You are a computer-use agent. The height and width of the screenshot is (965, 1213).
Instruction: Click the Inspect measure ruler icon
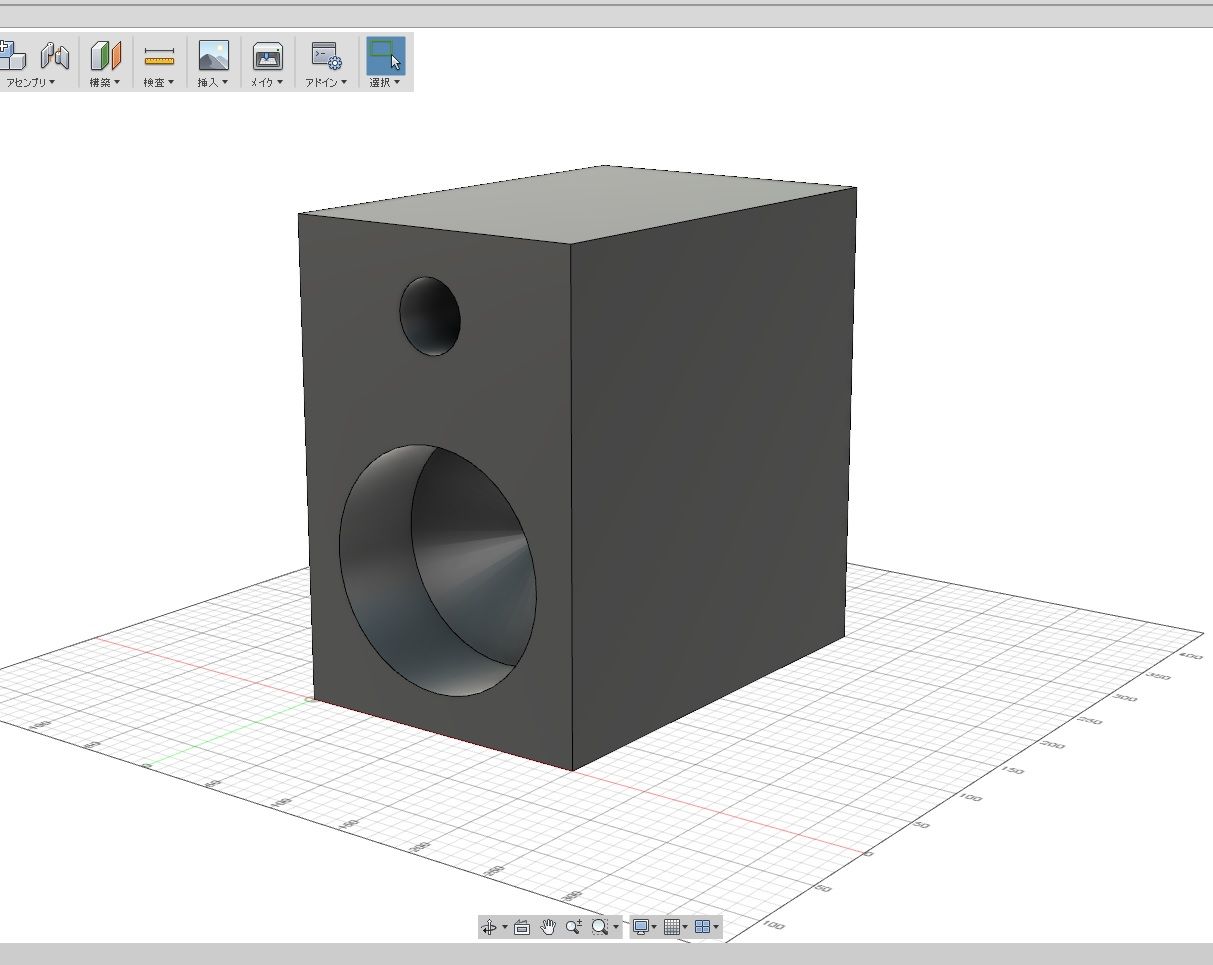click(159, 55)
